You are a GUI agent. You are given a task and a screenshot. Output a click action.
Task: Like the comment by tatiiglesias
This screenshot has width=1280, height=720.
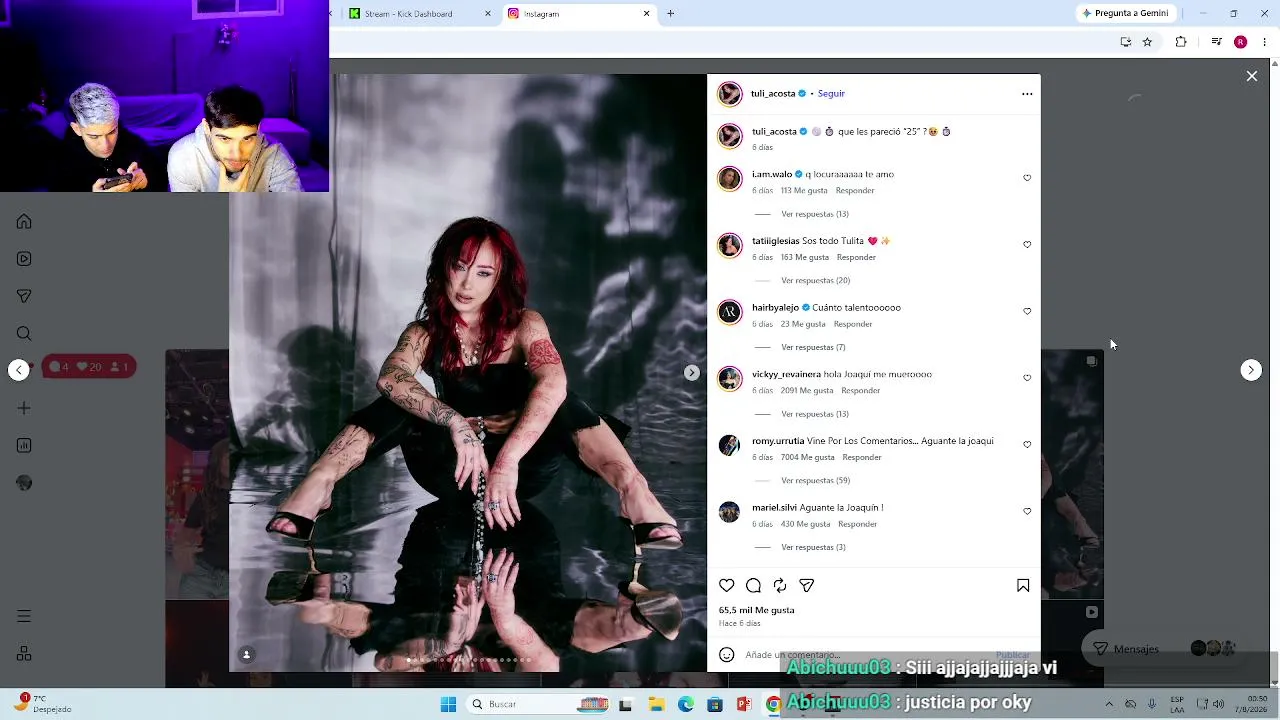1027,245
